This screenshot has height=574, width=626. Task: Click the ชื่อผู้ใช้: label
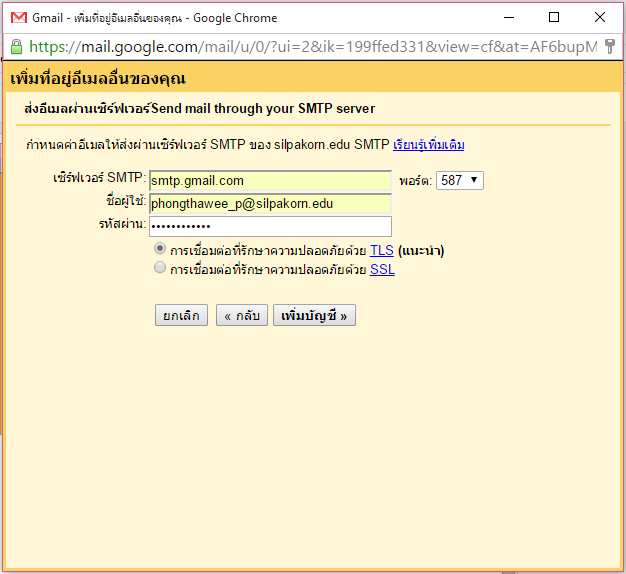point(126,201)
